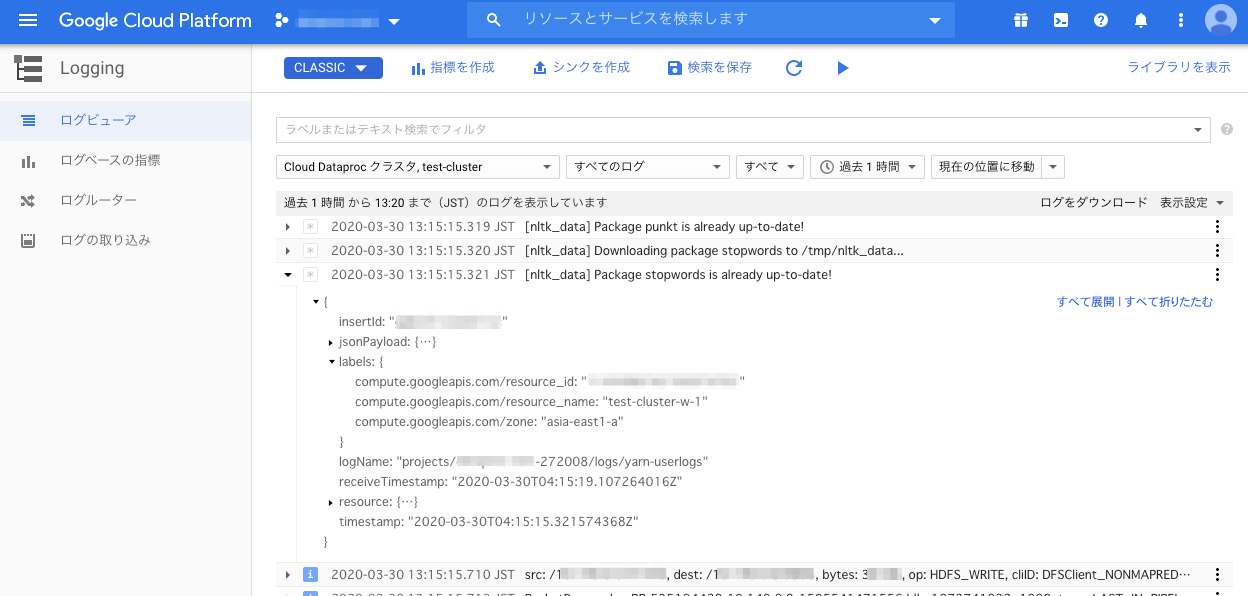Open the navigation hamburger menu
The image size is (1248, 596).
27,20
